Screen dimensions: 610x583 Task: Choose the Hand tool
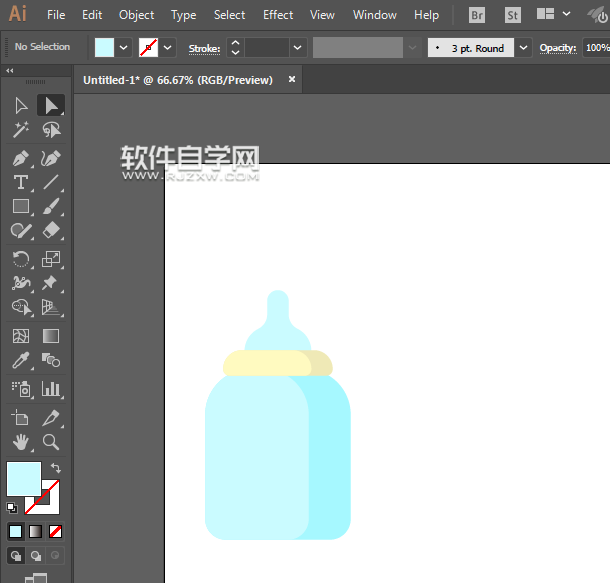point(20,442)
